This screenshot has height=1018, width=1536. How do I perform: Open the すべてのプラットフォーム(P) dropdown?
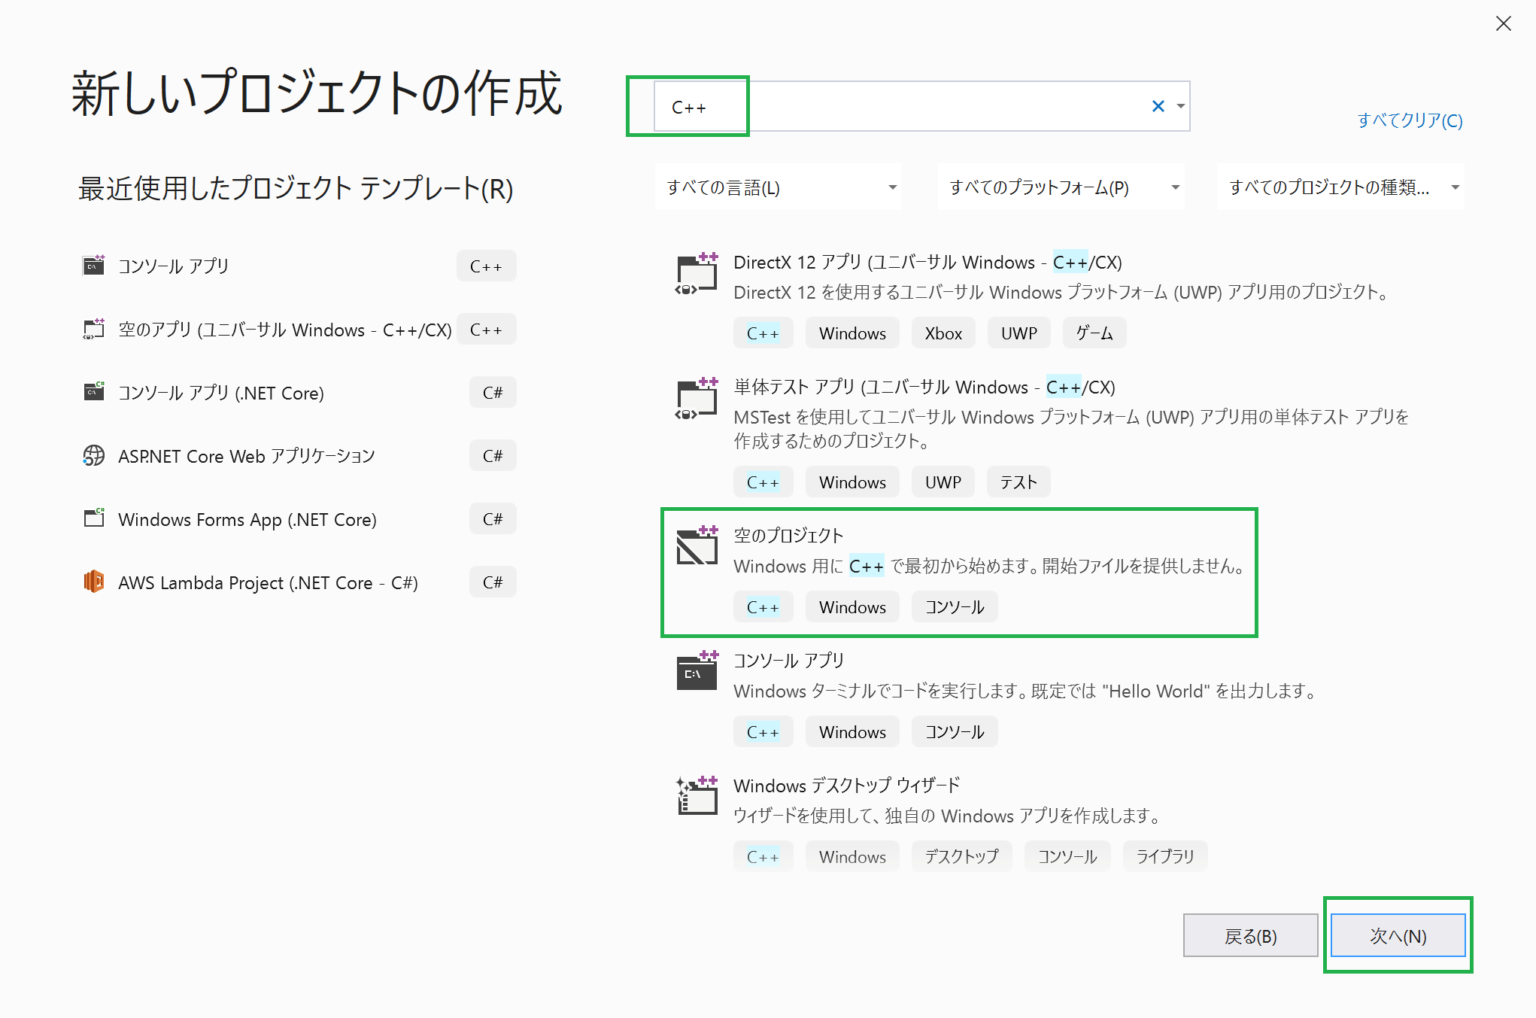[x=1060, y=186]
